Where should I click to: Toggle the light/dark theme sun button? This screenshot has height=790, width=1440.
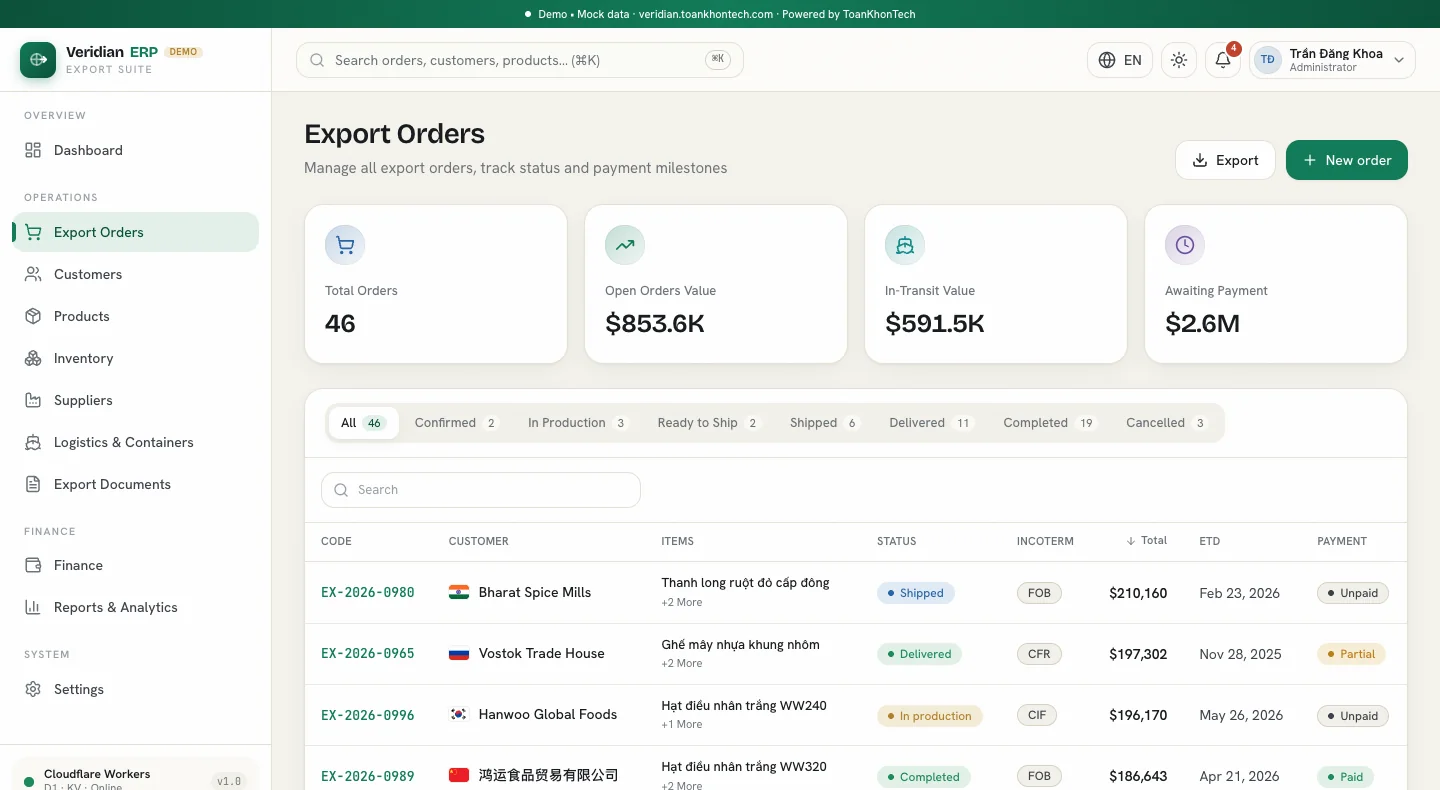click(x=1179, y=60)
